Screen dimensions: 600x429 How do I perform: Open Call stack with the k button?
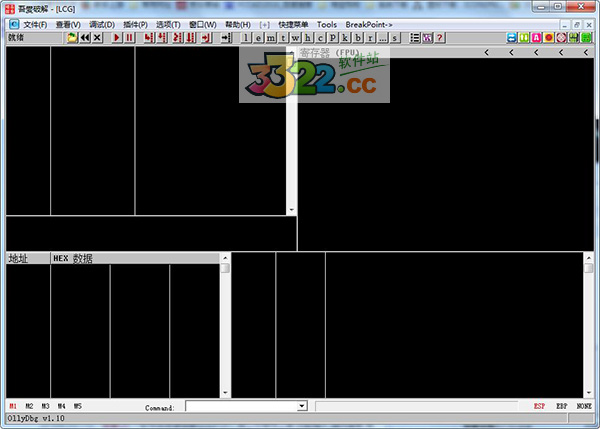point(345,38)
